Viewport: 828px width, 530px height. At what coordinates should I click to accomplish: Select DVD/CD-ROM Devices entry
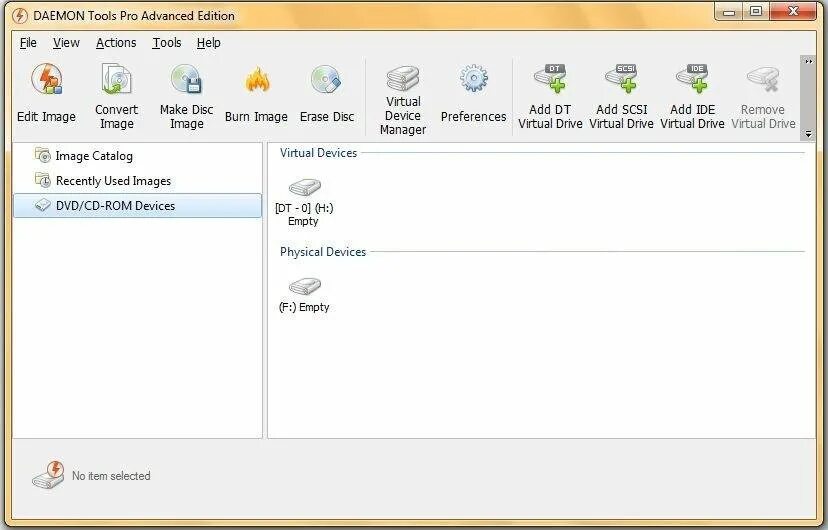pyautogui.click(x=137, y=205)
